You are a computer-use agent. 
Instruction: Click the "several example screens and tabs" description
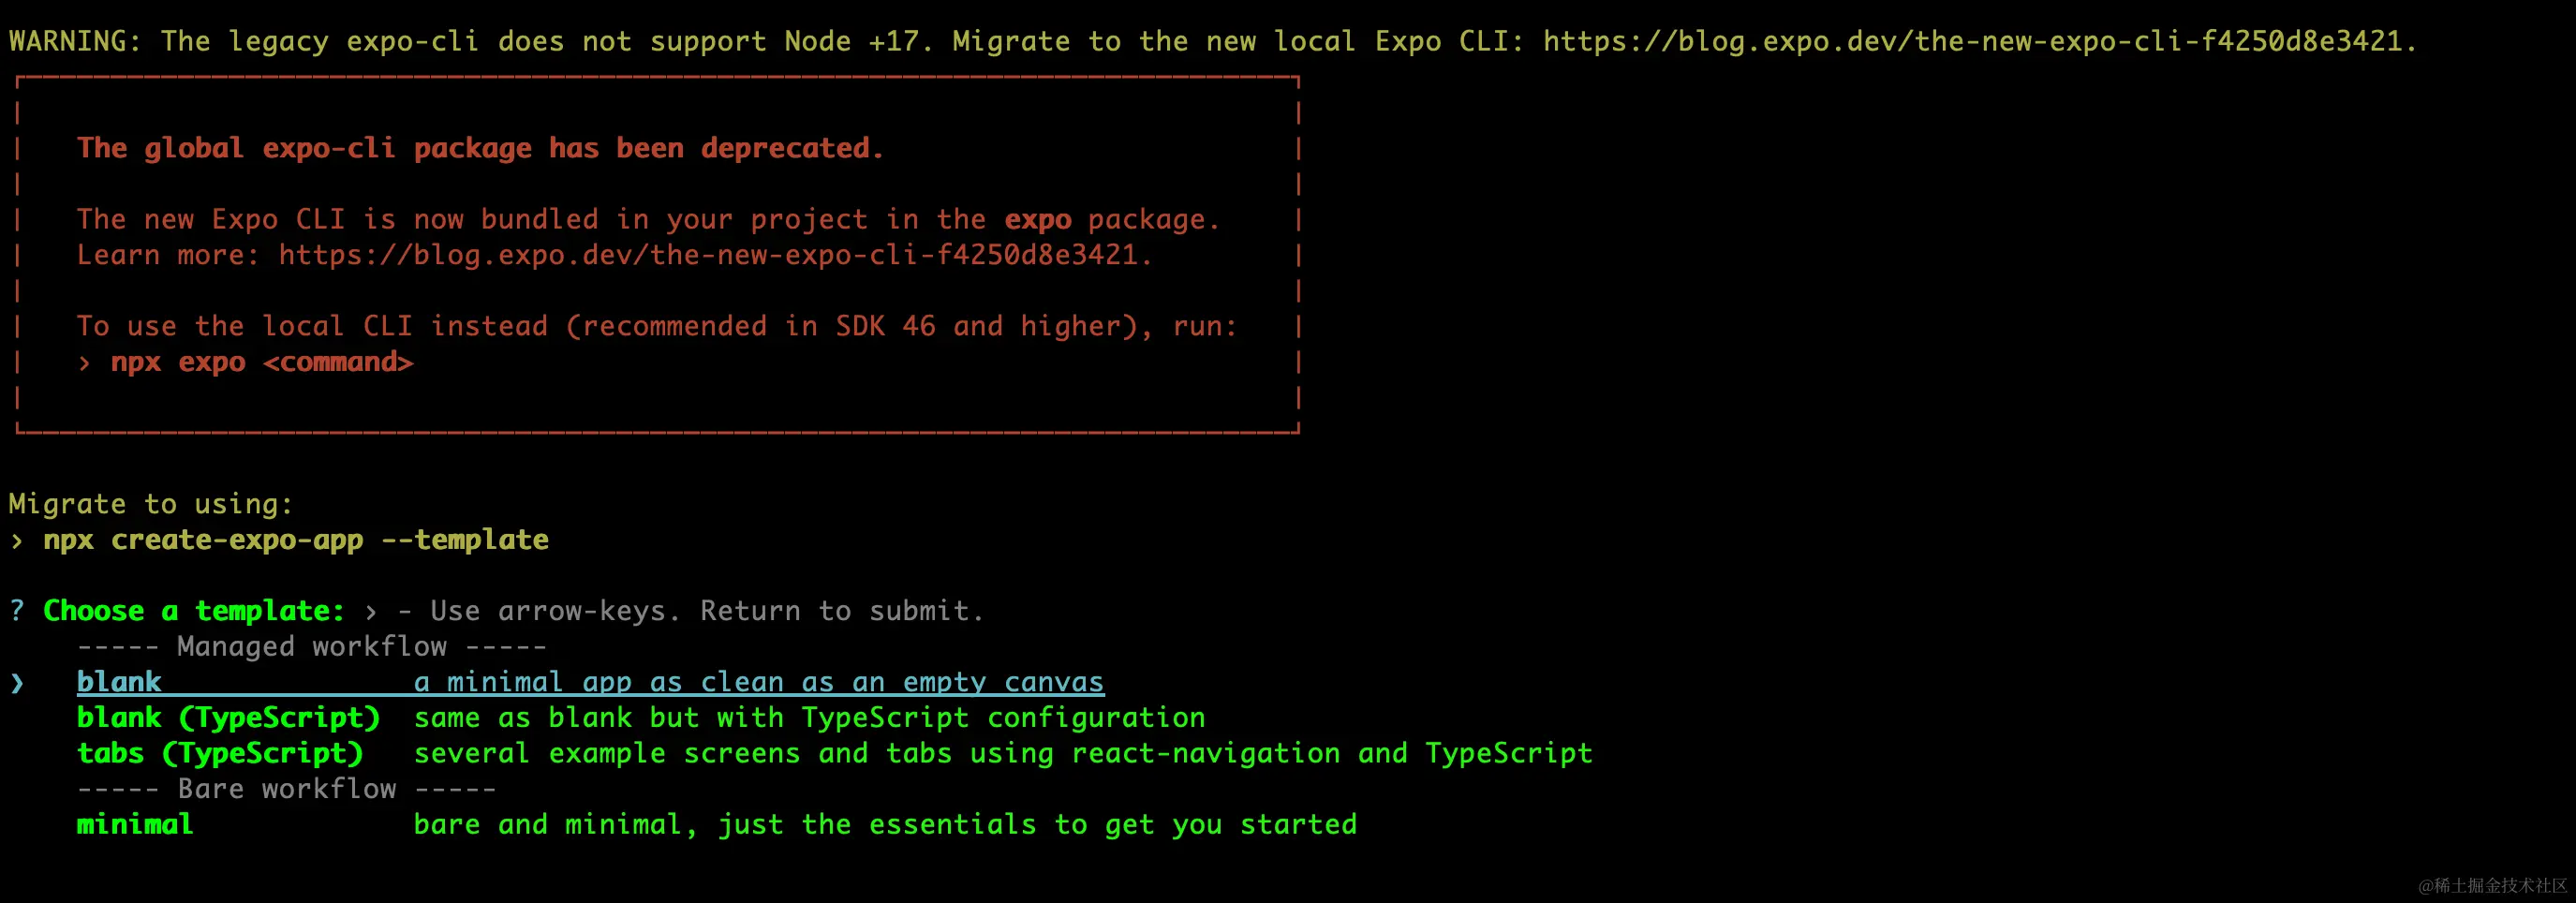(x=1003, y=754)
